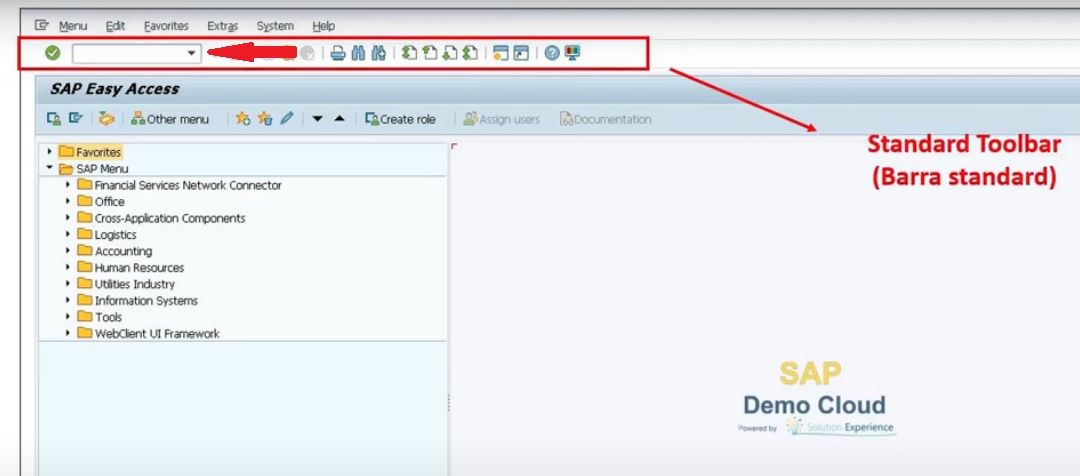
Task: Select the Tools folder label
Action: pos(108,317)
